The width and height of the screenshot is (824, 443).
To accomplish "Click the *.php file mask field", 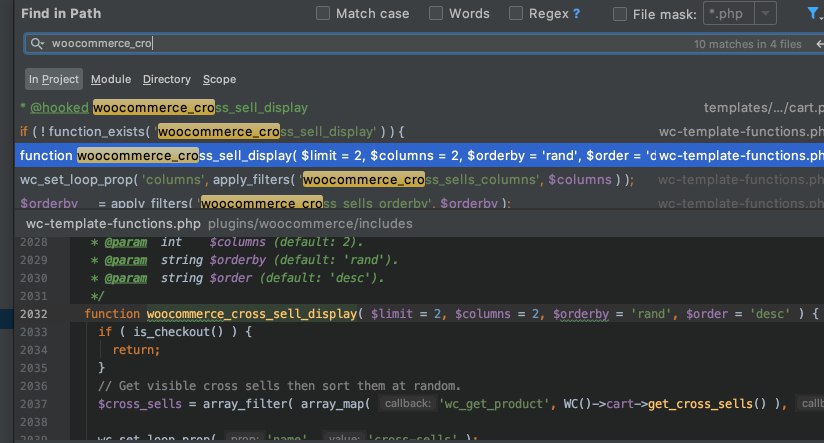I will click(x=729, y=13).
